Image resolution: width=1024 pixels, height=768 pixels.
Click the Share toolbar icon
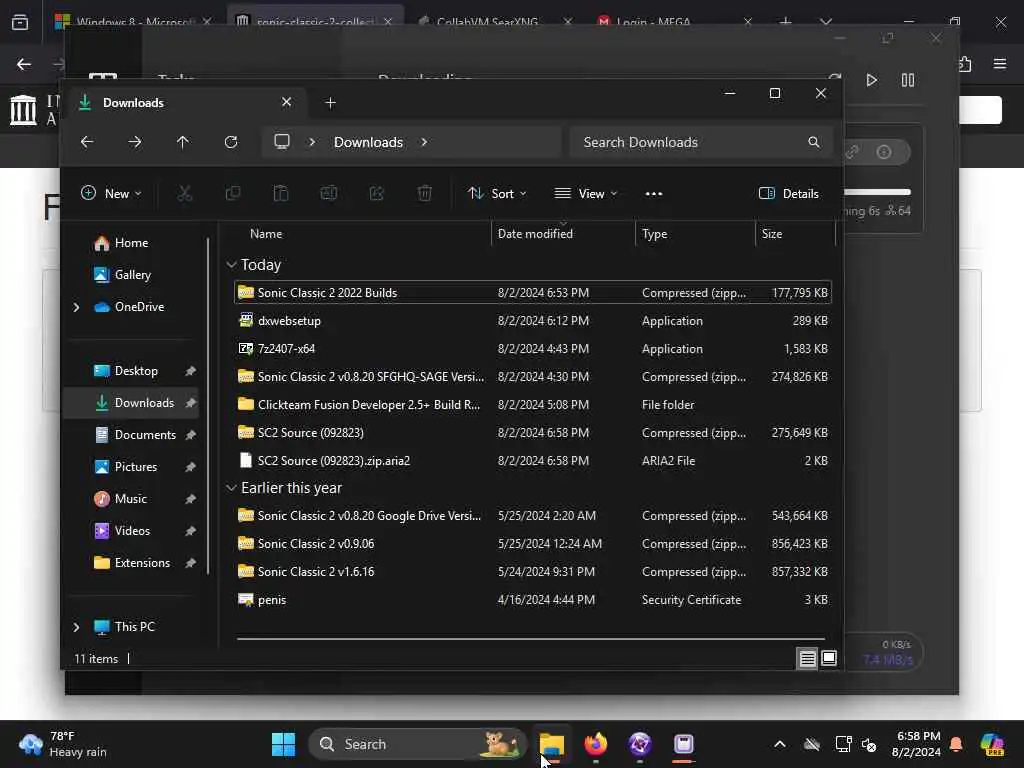[x=377, y=193]
